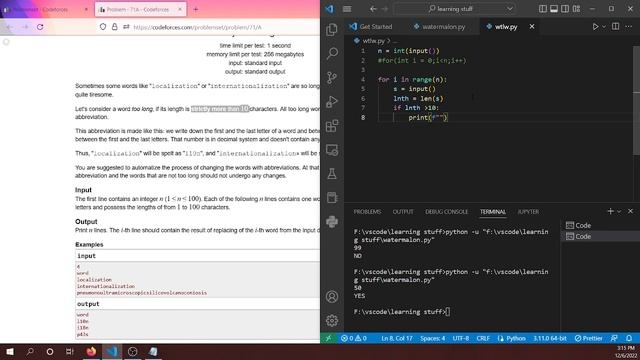Go forward in VS Code navigation history
Image resolution: width=640 pixels, height=360 pixels.
click(384, 9)
